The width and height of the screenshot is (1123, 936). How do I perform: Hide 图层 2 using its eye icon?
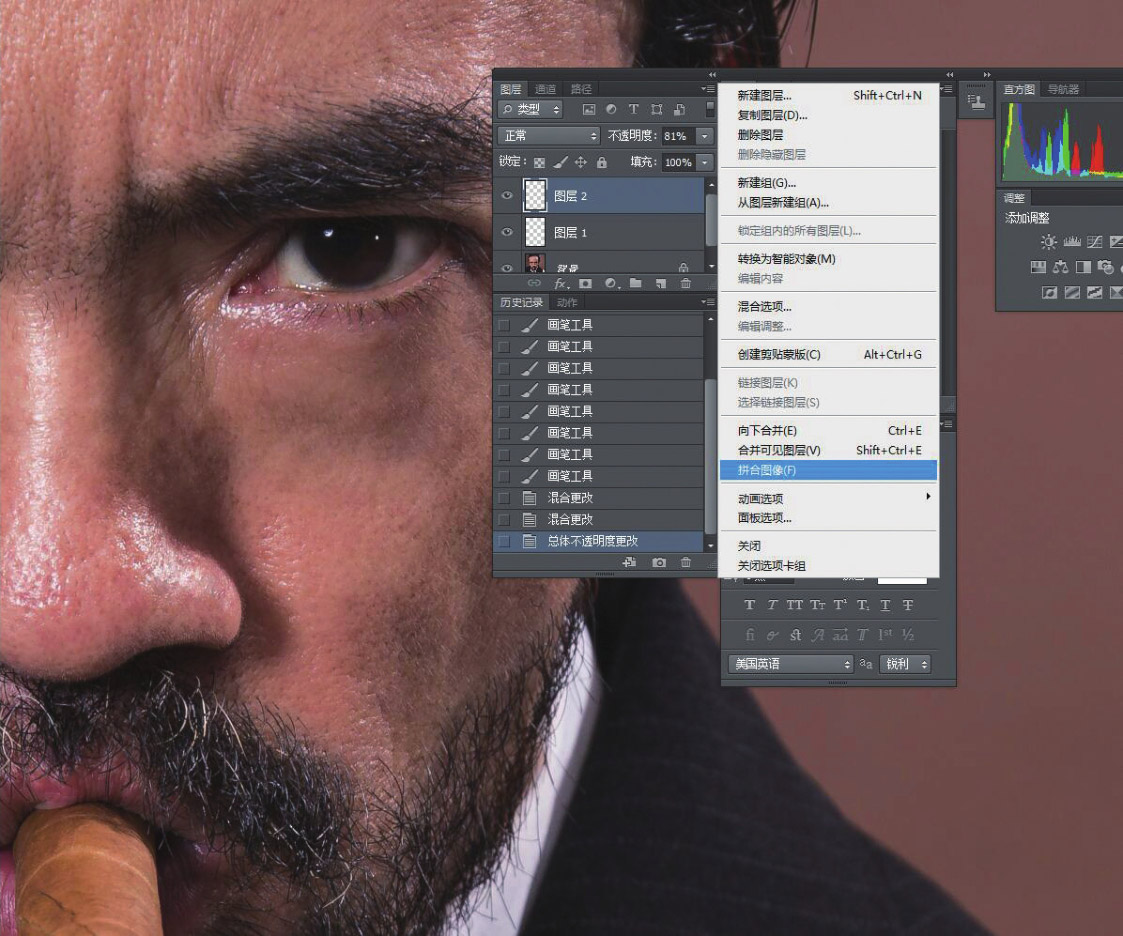(507, 197)
